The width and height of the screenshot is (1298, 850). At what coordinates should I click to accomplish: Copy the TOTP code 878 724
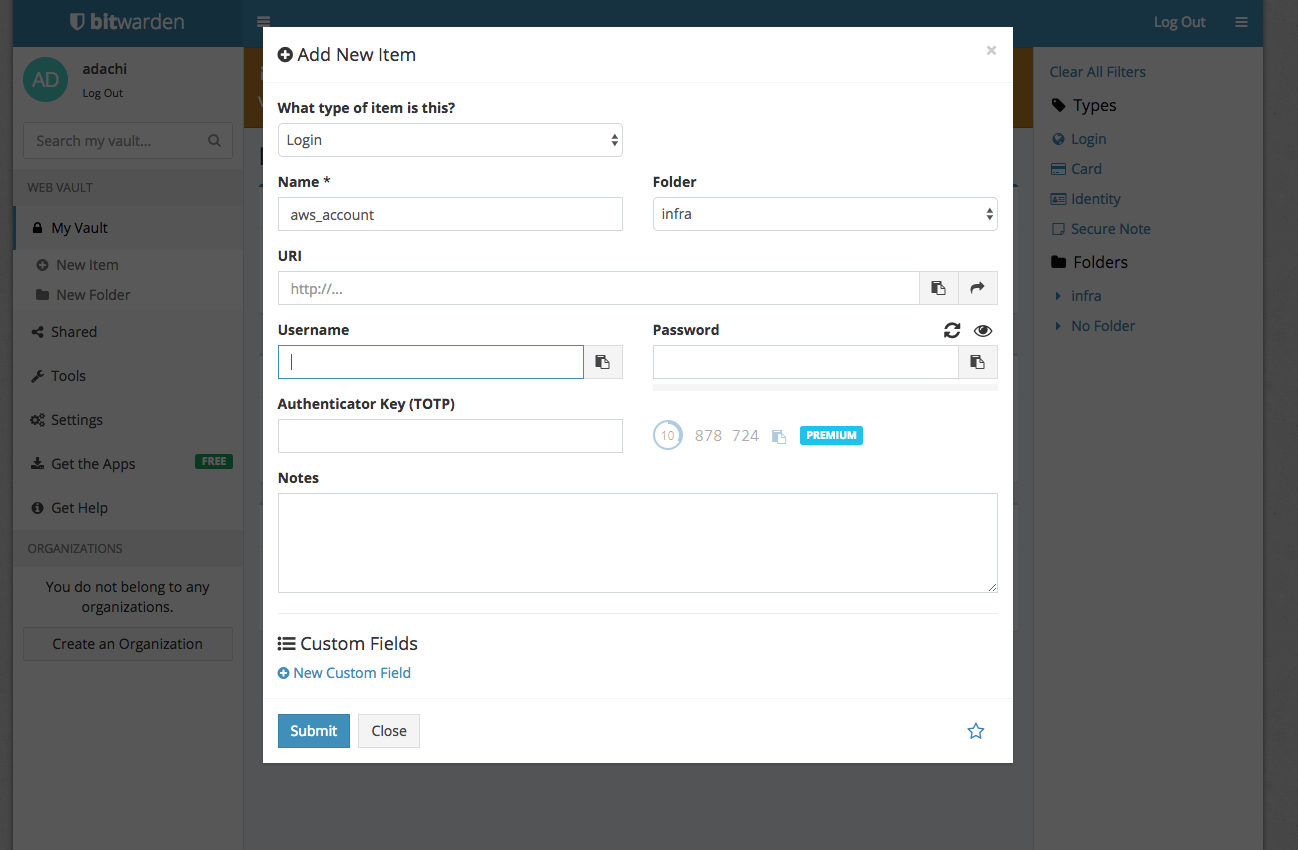(779, 436)
